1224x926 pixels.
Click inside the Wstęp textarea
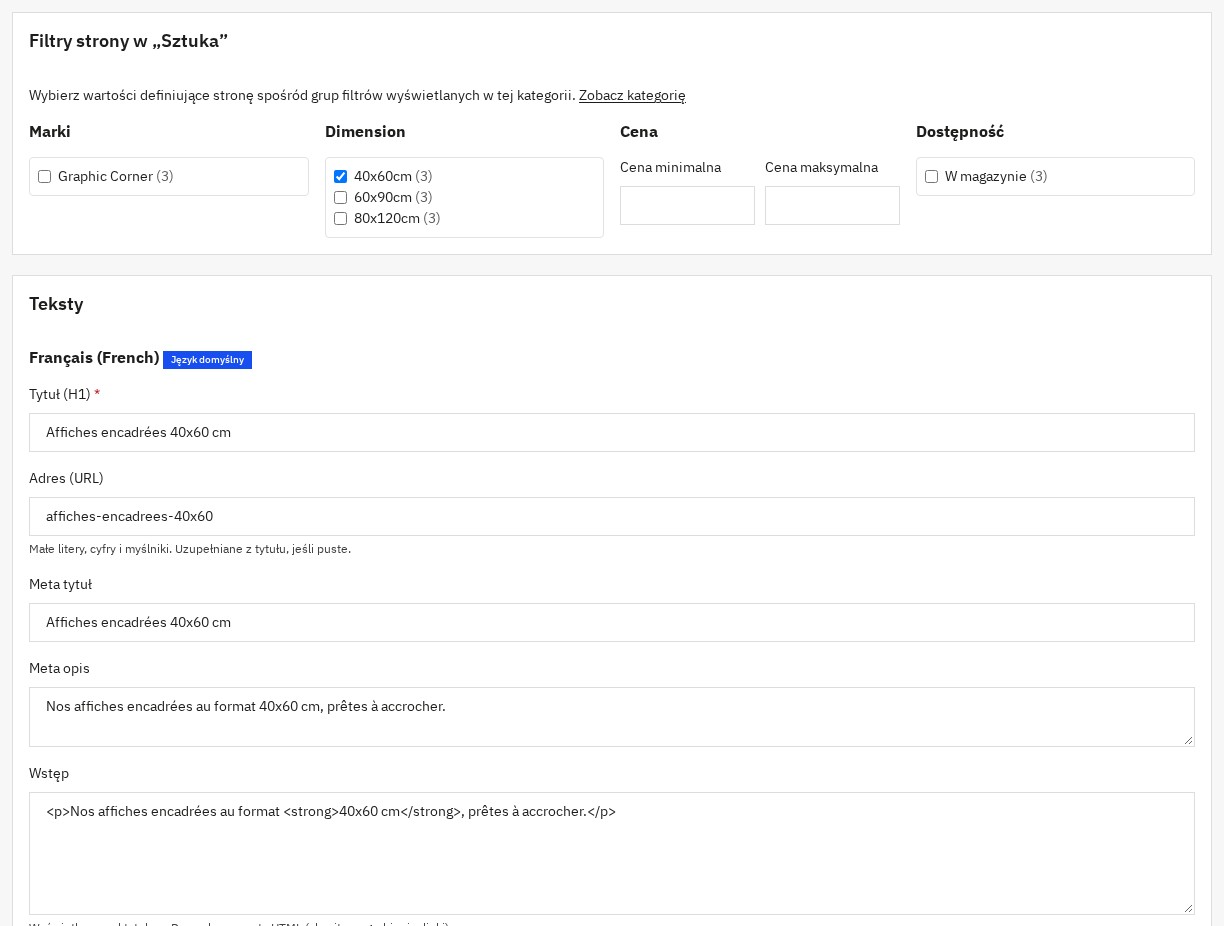(x=612, y=853)
